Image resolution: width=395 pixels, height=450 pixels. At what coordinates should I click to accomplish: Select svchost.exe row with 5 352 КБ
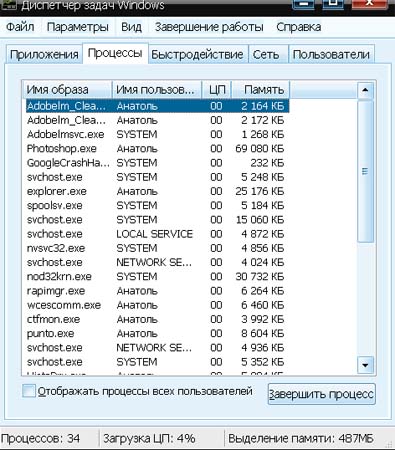(157, 362)
